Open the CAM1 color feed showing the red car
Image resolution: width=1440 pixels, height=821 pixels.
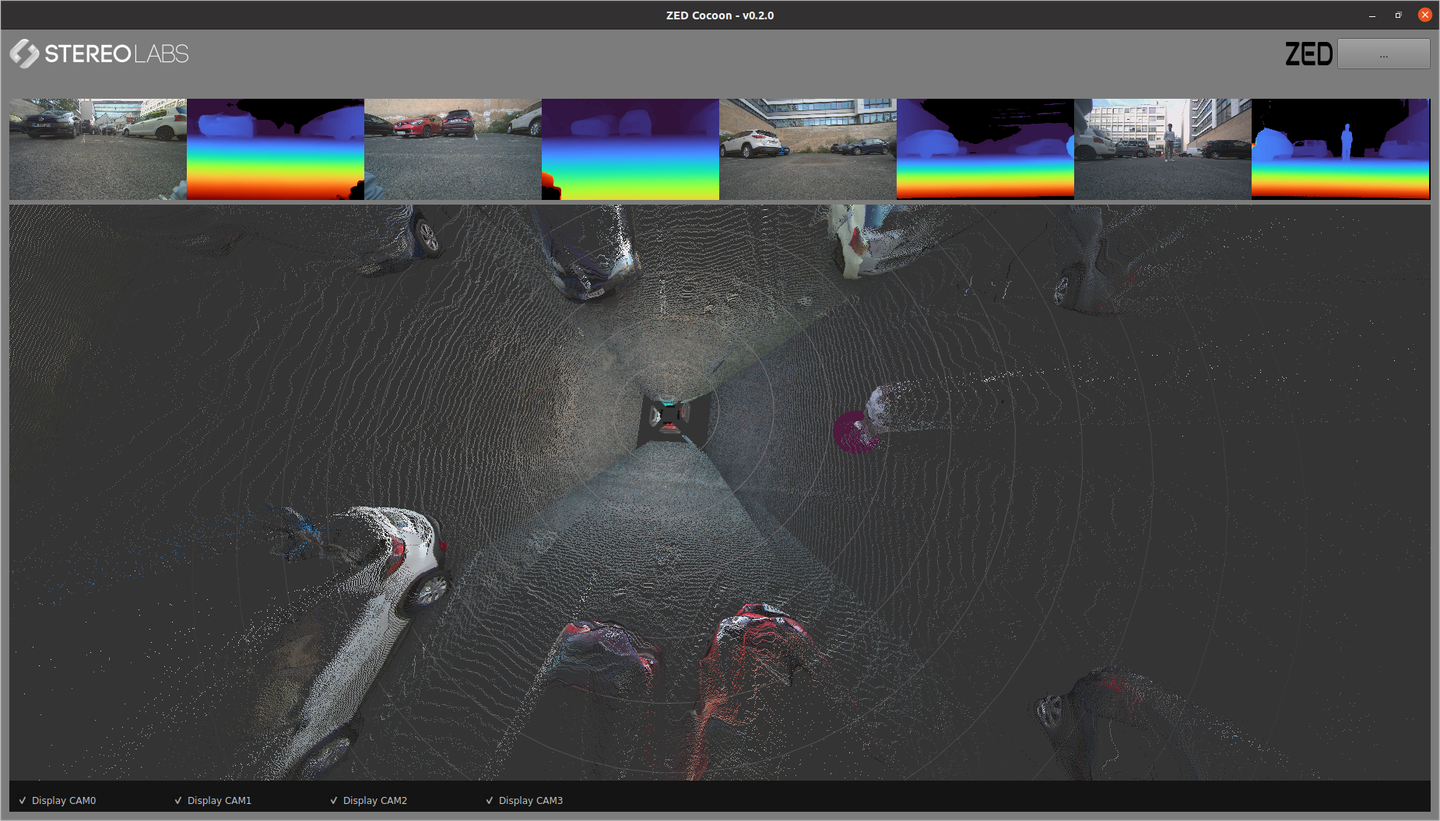pos(452,148)
